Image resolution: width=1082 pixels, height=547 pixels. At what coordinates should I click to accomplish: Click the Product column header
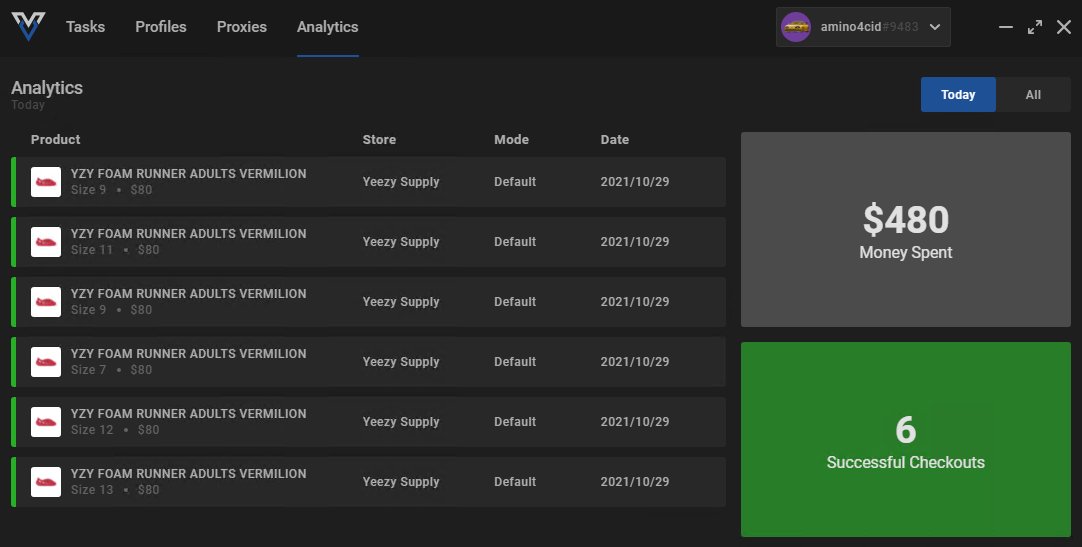click(x=55, y=139)
